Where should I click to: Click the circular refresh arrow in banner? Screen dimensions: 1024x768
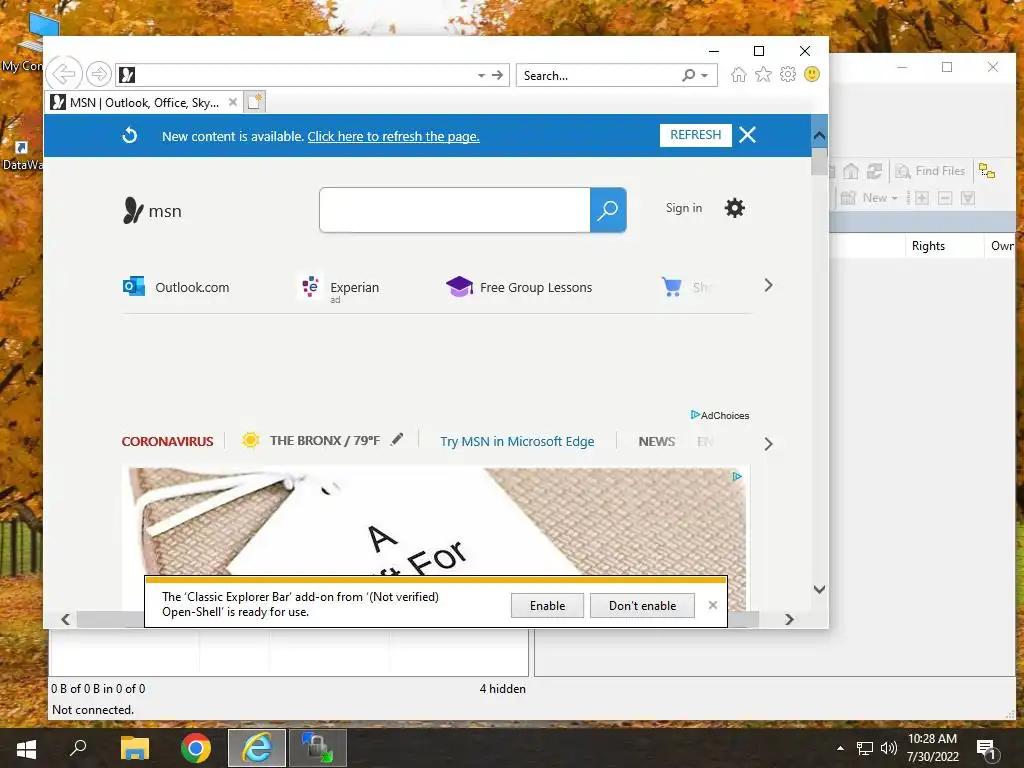[130, 136]
